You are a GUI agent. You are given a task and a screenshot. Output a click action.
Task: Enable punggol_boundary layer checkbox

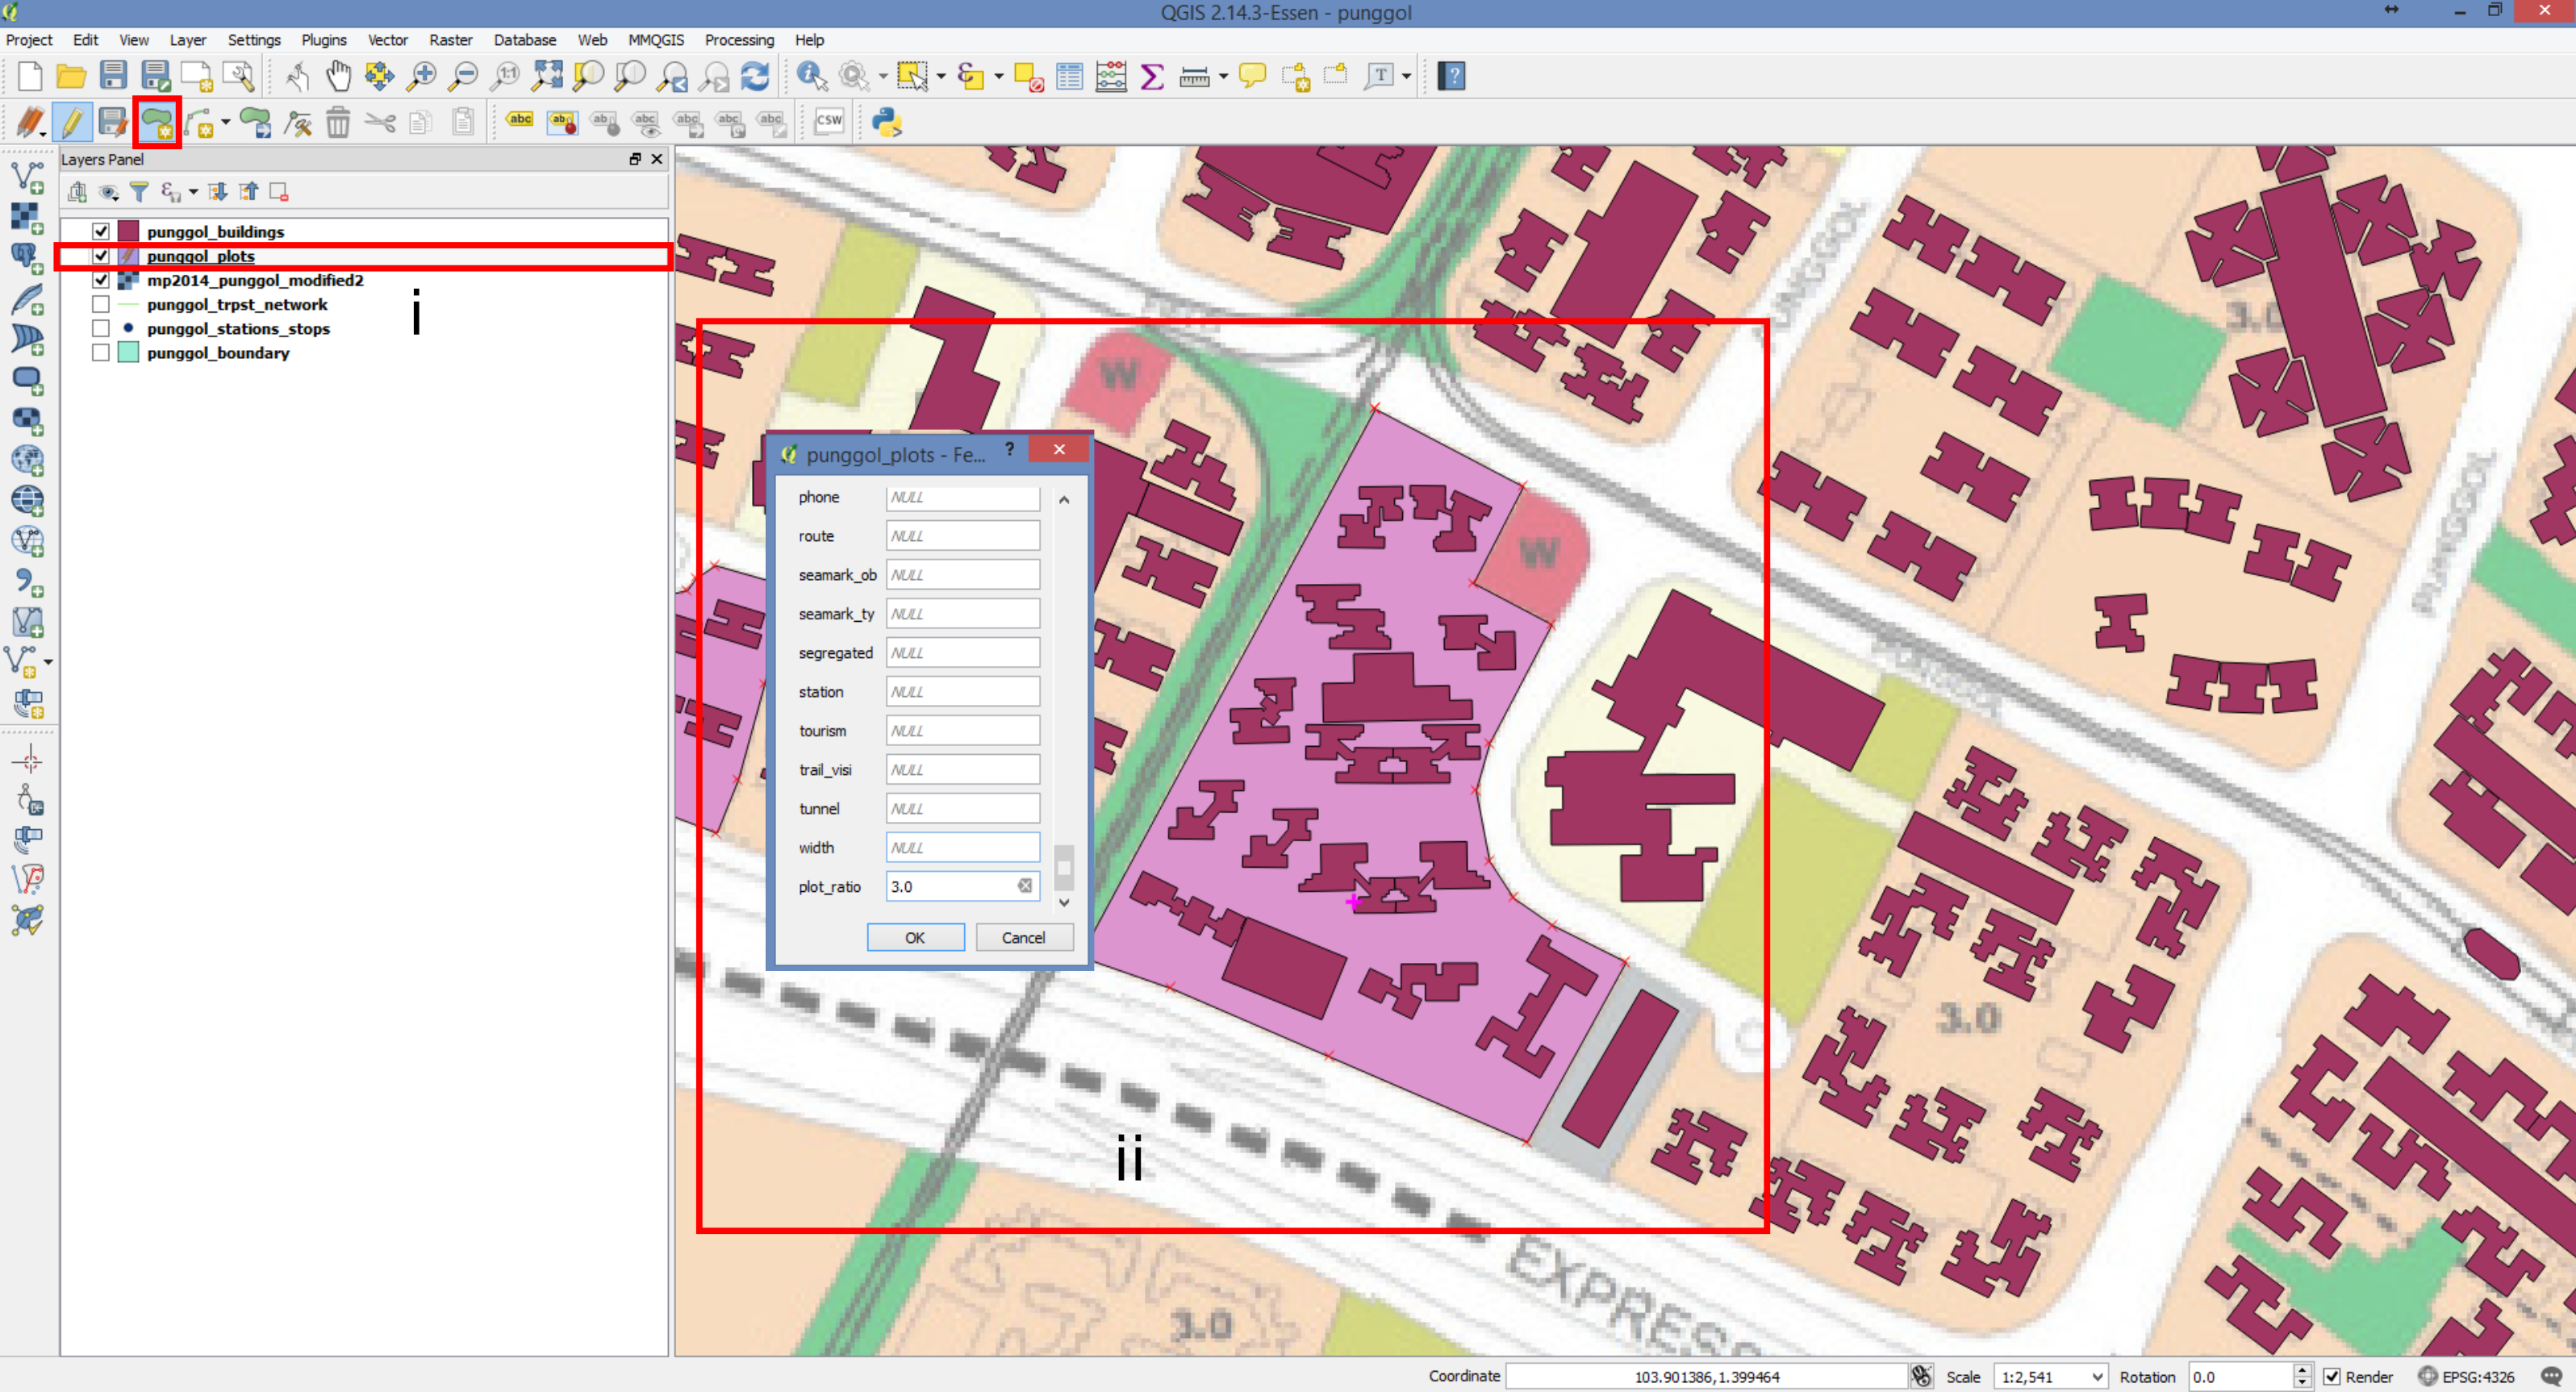pyautogui.click(x=101, y=353)
